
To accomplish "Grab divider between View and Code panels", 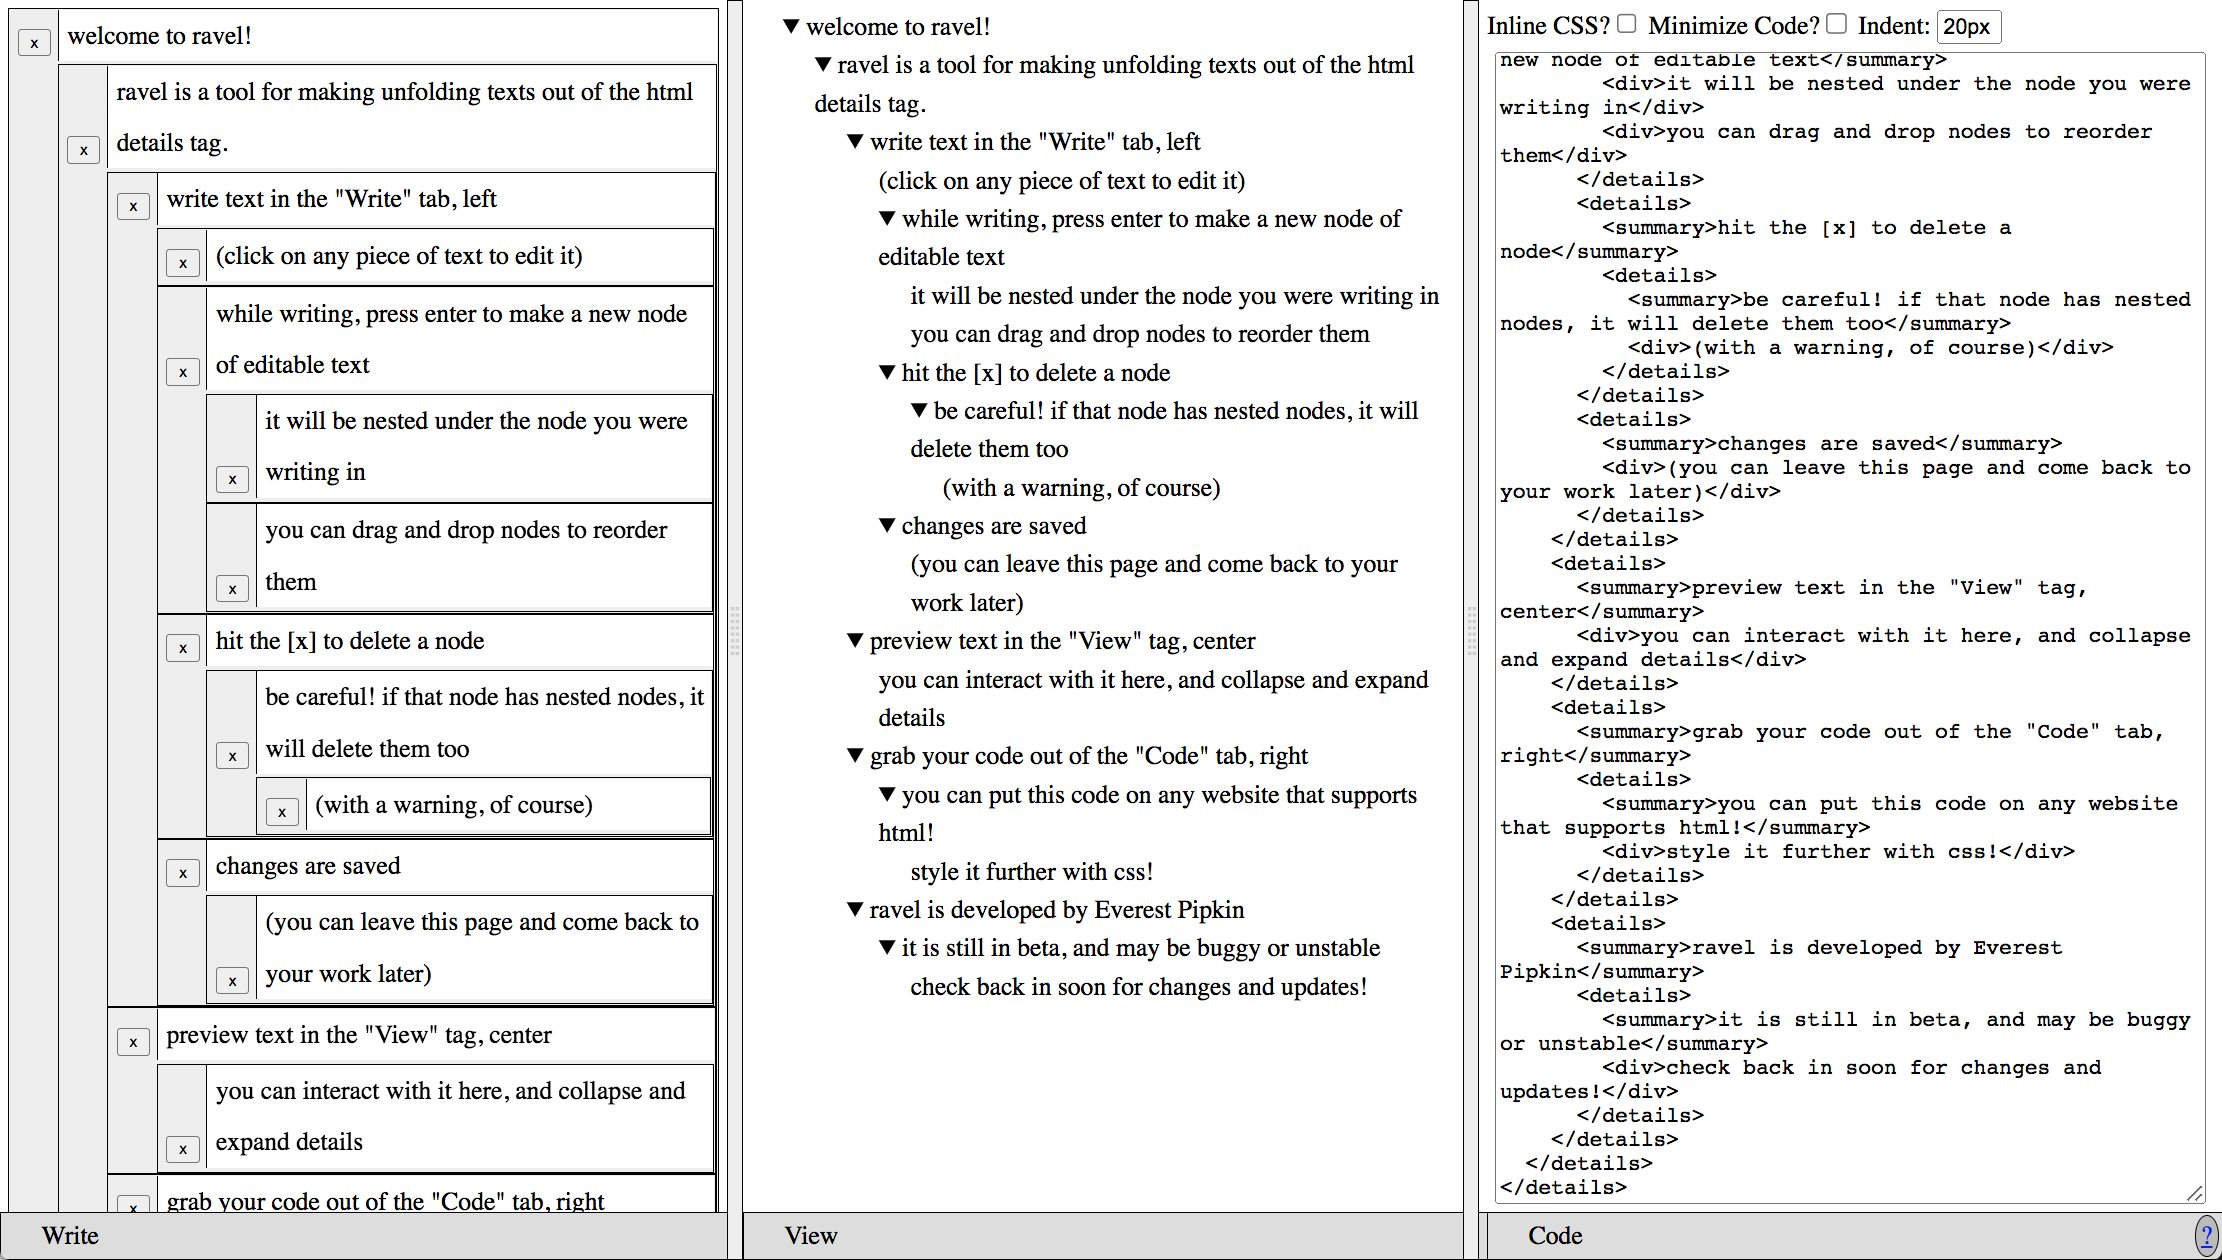I will pyautogui.click(x=1471, y=630).
